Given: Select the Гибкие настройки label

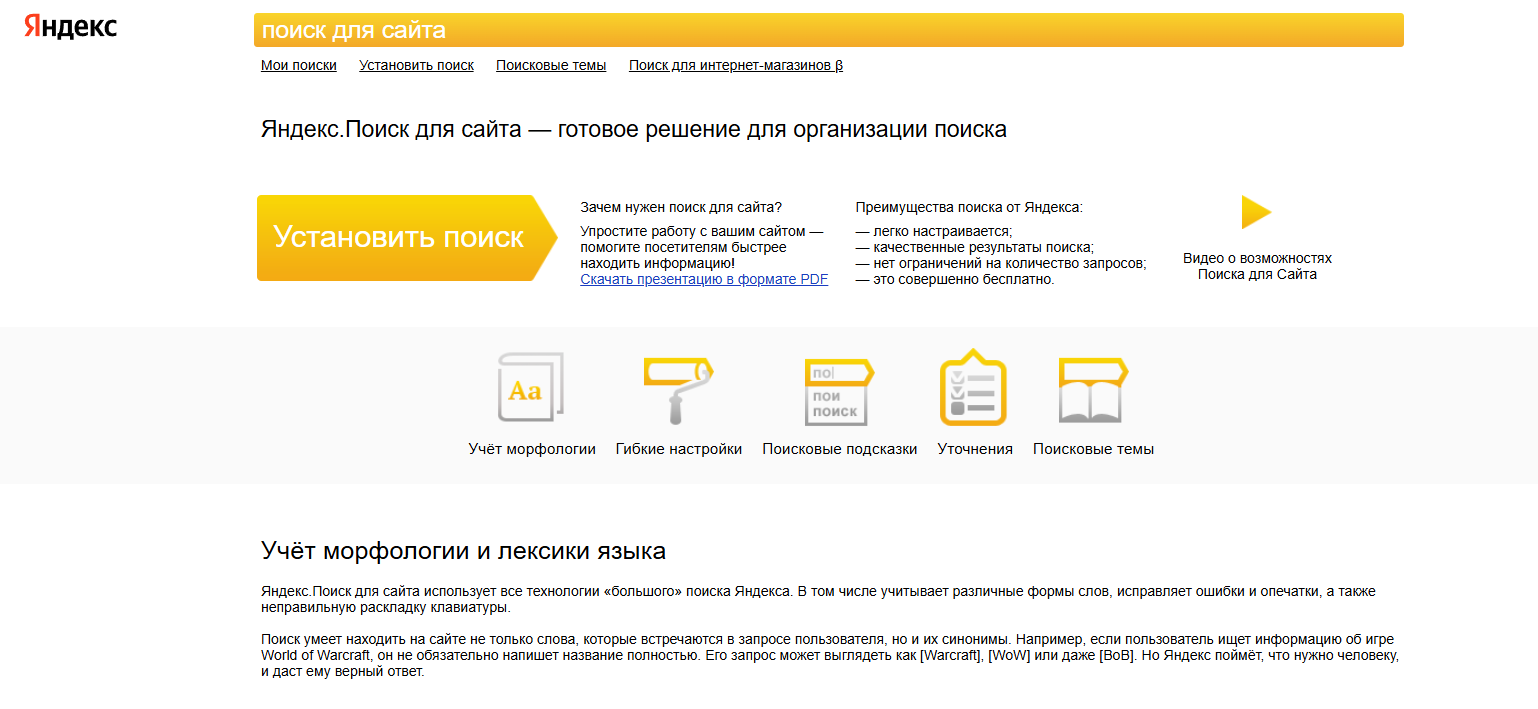Looking at the screenshot, I should point(679,449).
